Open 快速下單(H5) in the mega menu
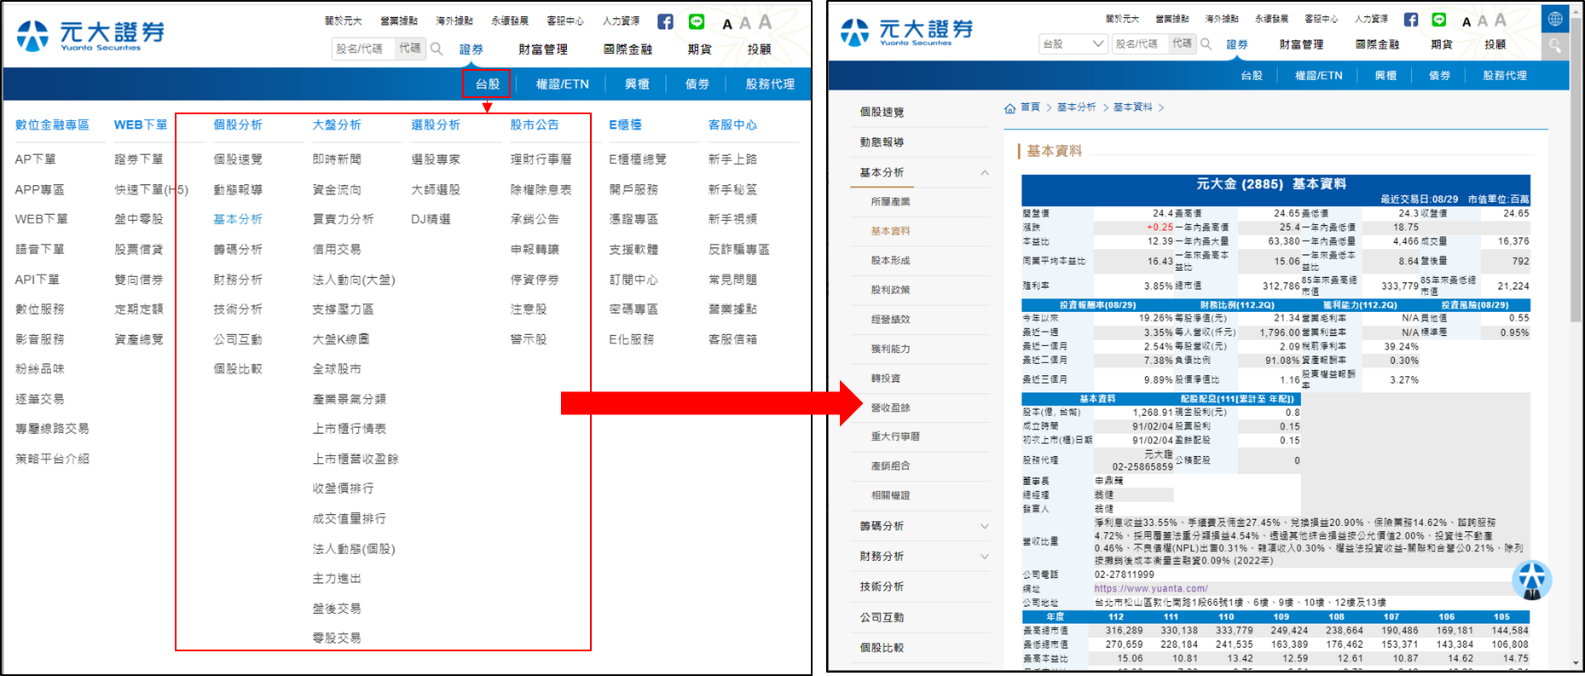The image size is (1585, 676). point(151,189)
